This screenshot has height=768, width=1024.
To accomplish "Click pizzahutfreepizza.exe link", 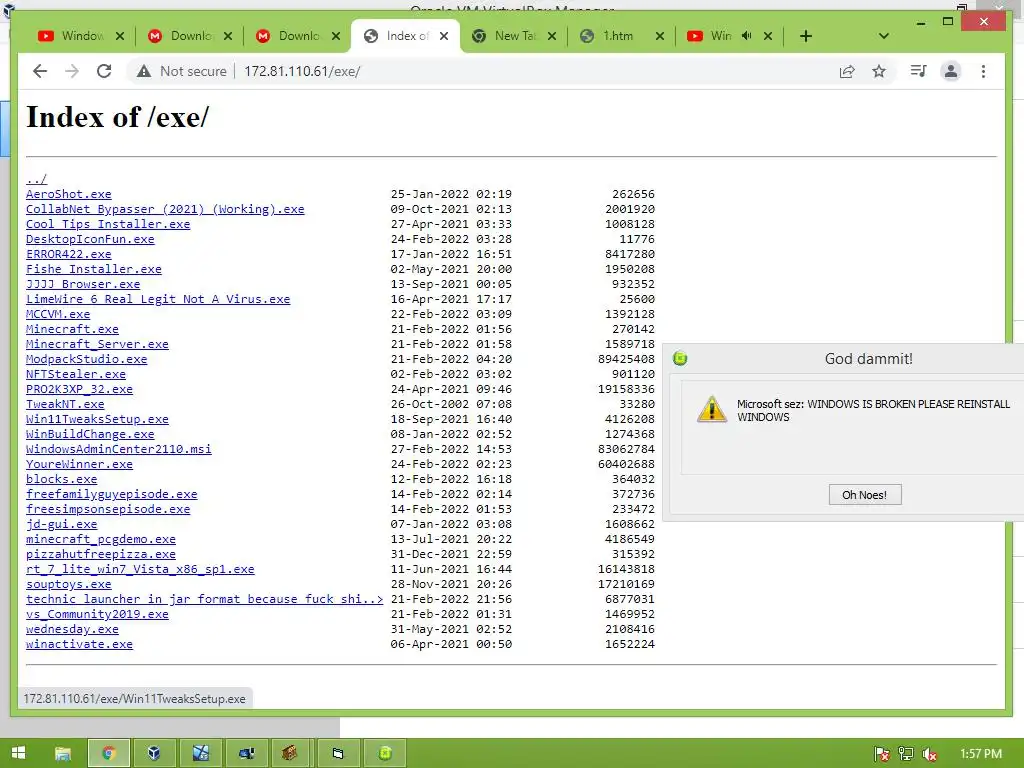I will click(101, 554).
